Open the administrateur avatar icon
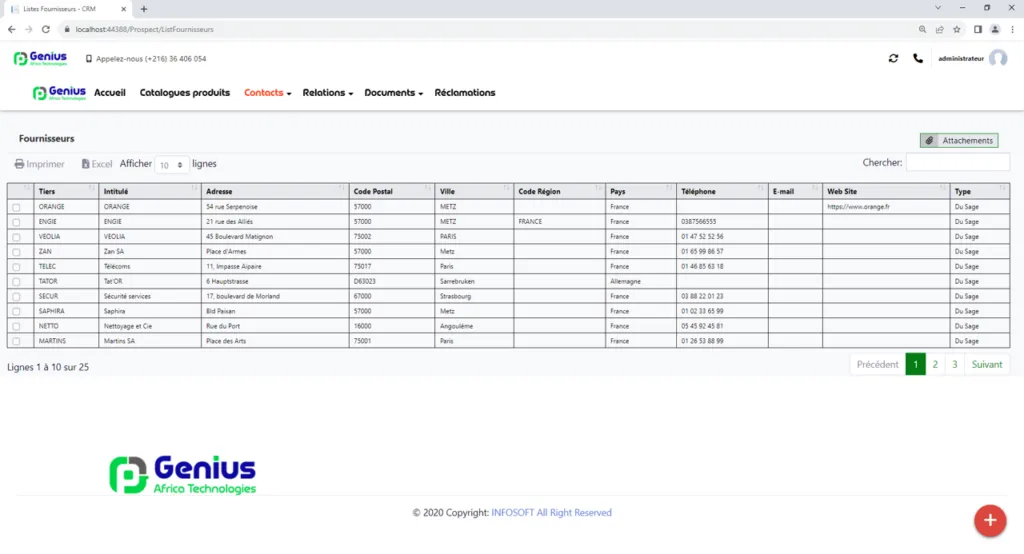Viewport: 1024px width, 554px height. 998,58
